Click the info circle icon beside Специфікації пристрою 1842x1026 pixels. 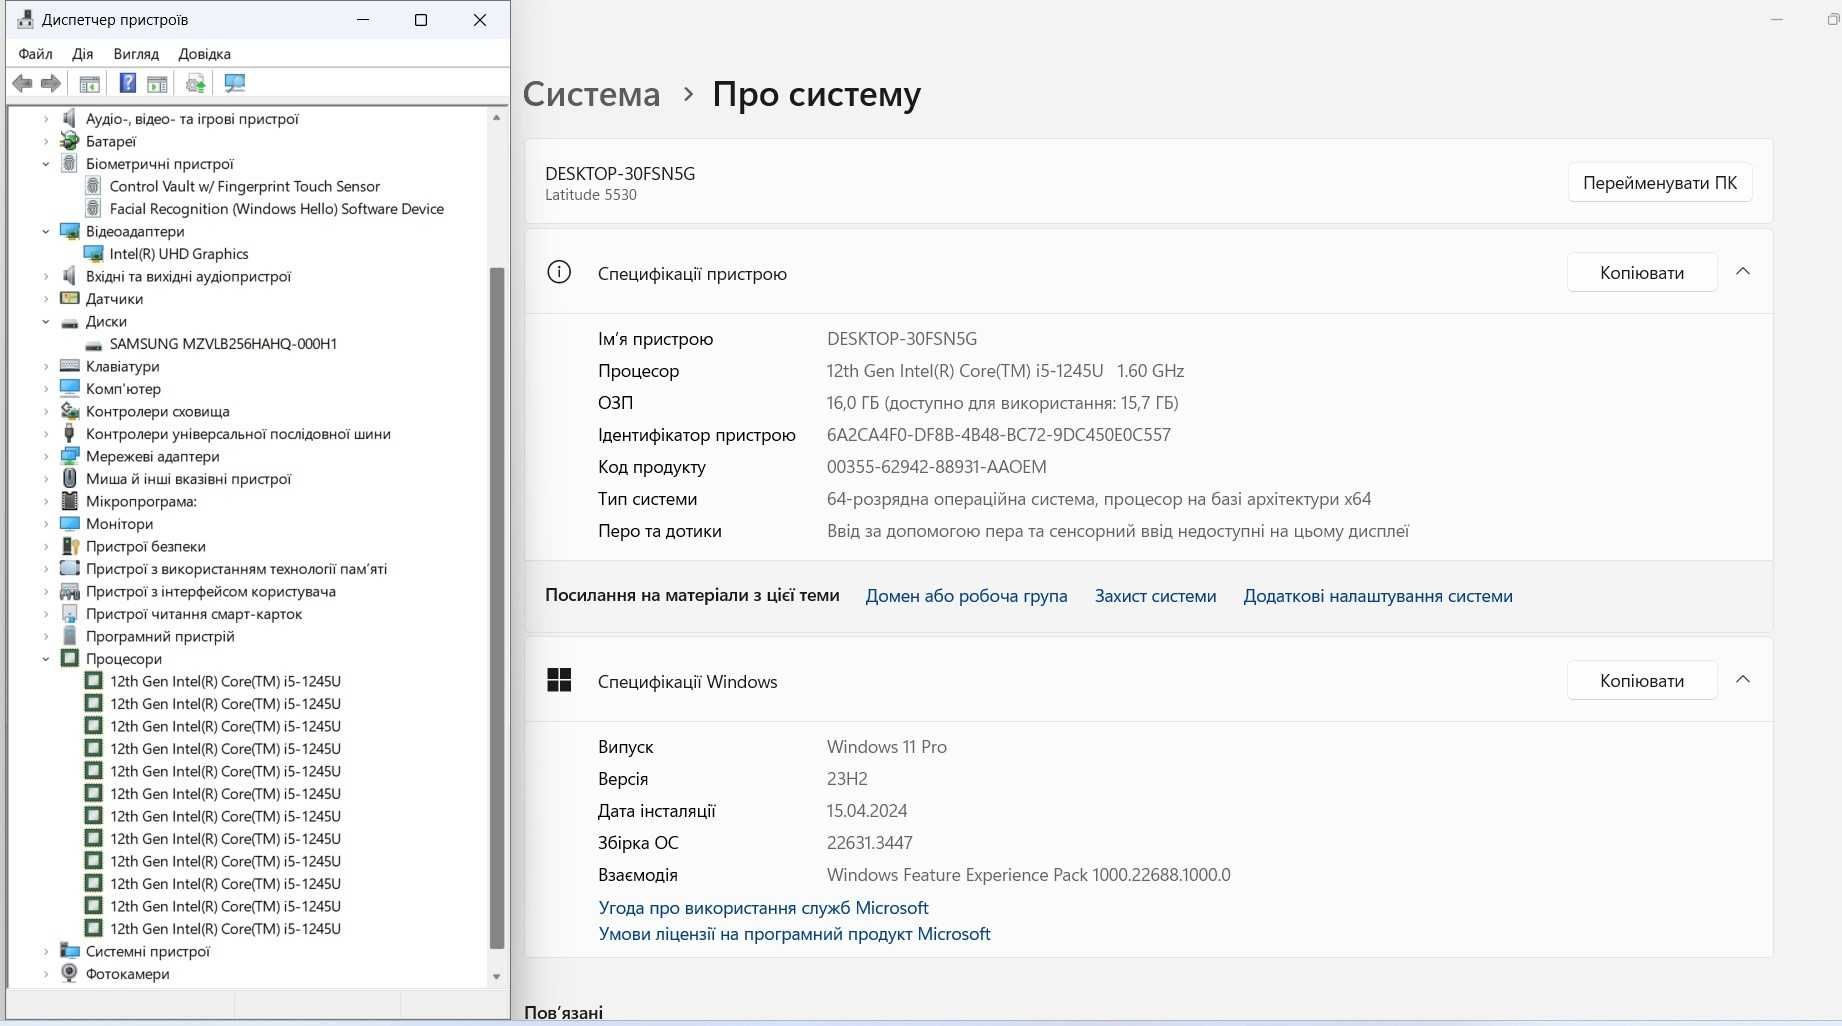coord(559,272)
